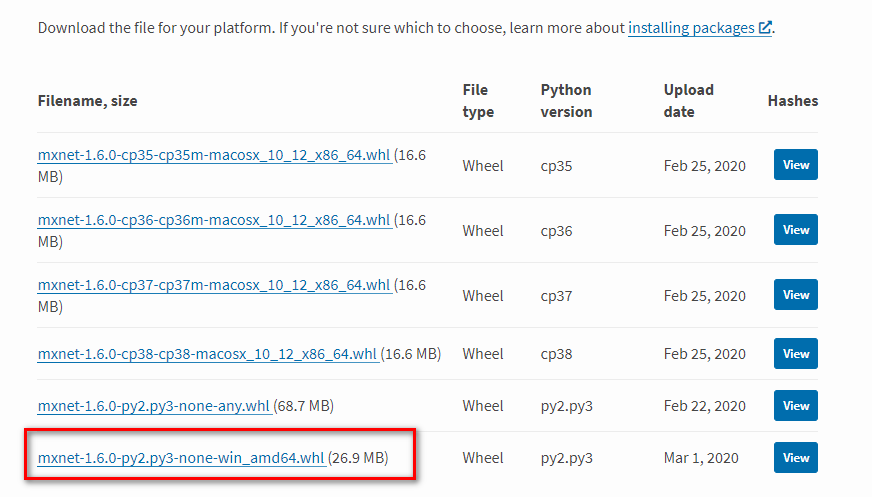Click the external link icon after installing packages
872x497 pixels.
click(x=765, y=27)
